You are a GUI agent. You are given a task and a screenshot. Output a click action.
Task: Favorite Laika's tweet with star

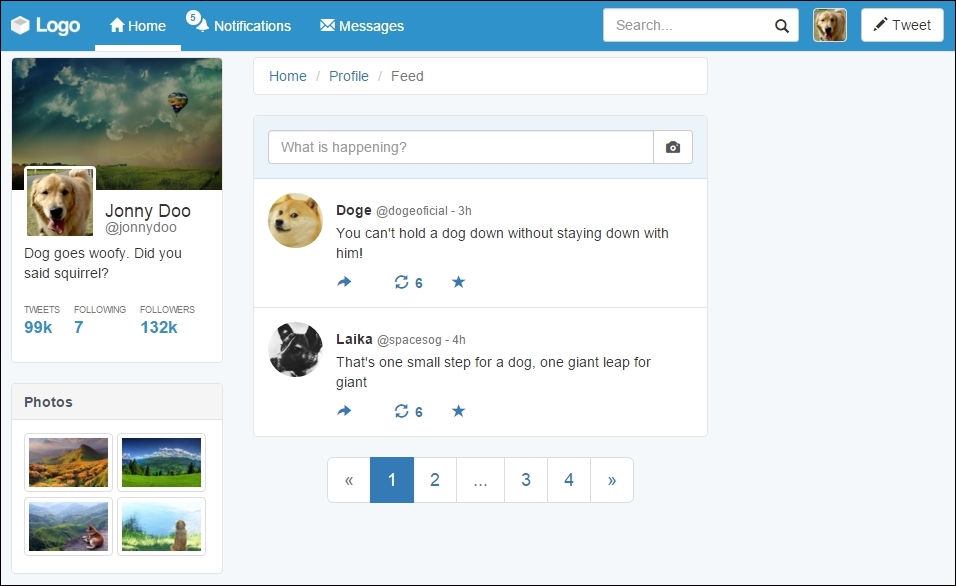pos(458,411)
